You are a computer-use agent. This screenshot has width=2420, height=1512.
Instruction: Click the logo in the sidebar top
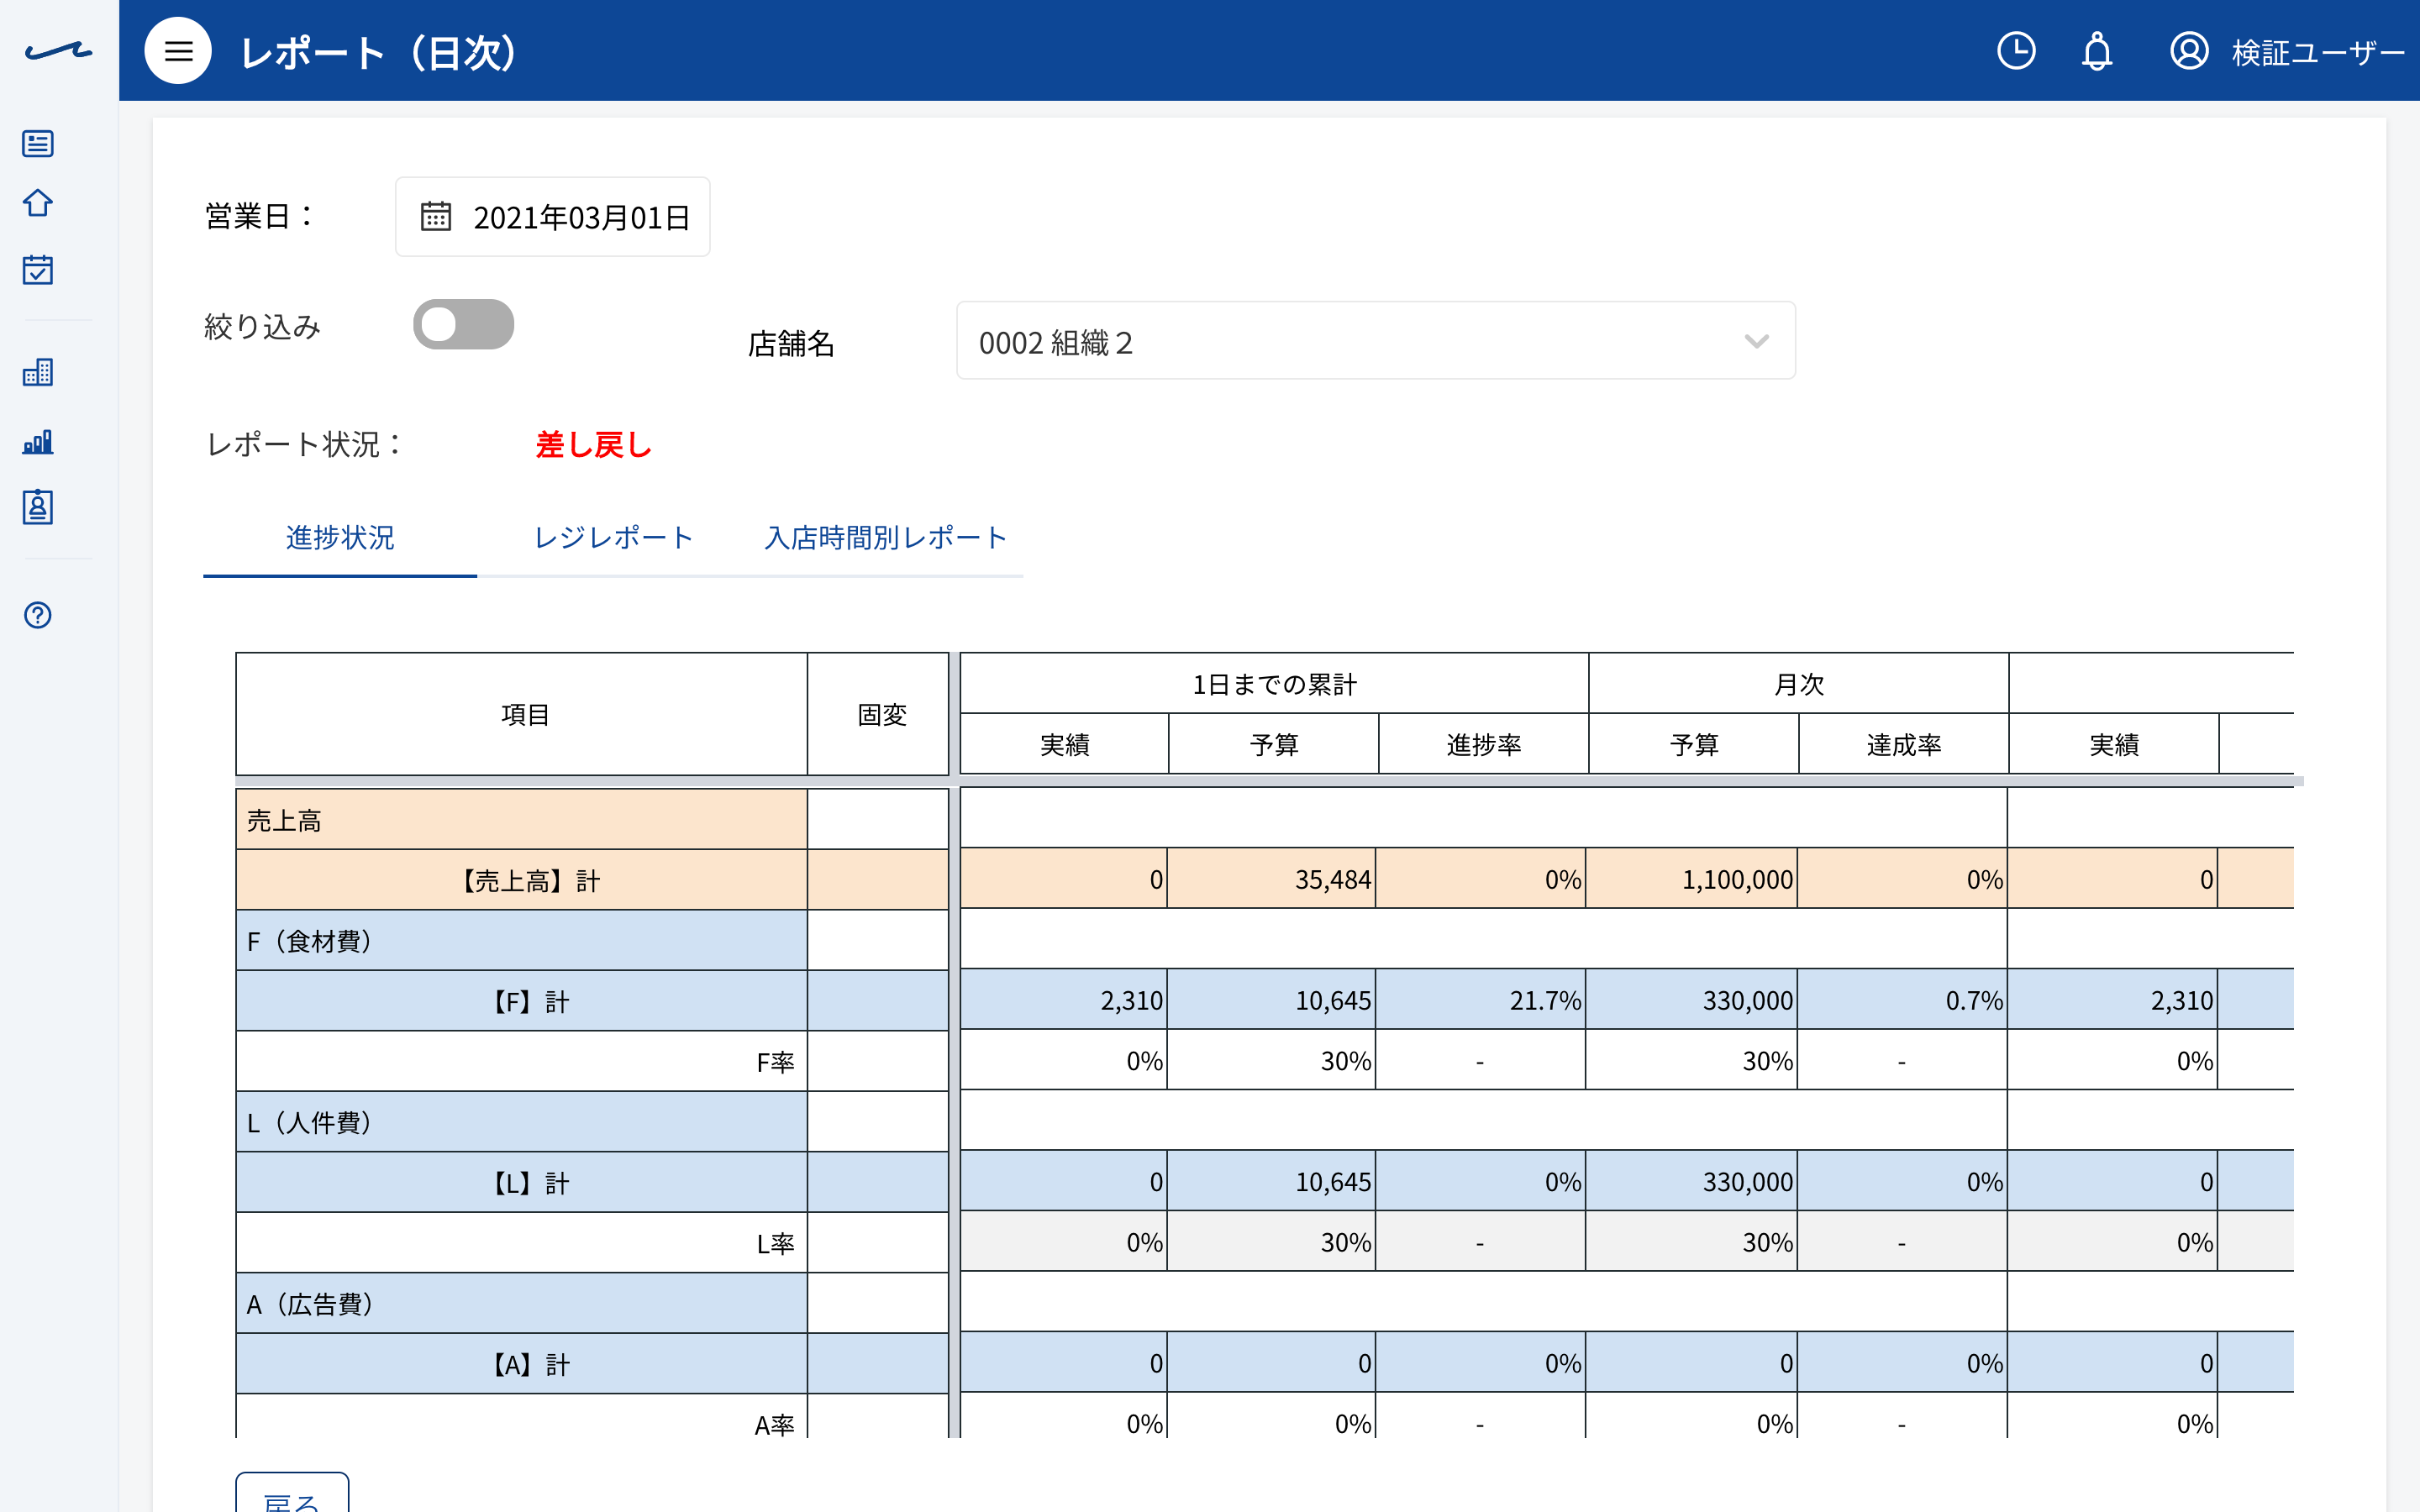[x=58, y=51]
